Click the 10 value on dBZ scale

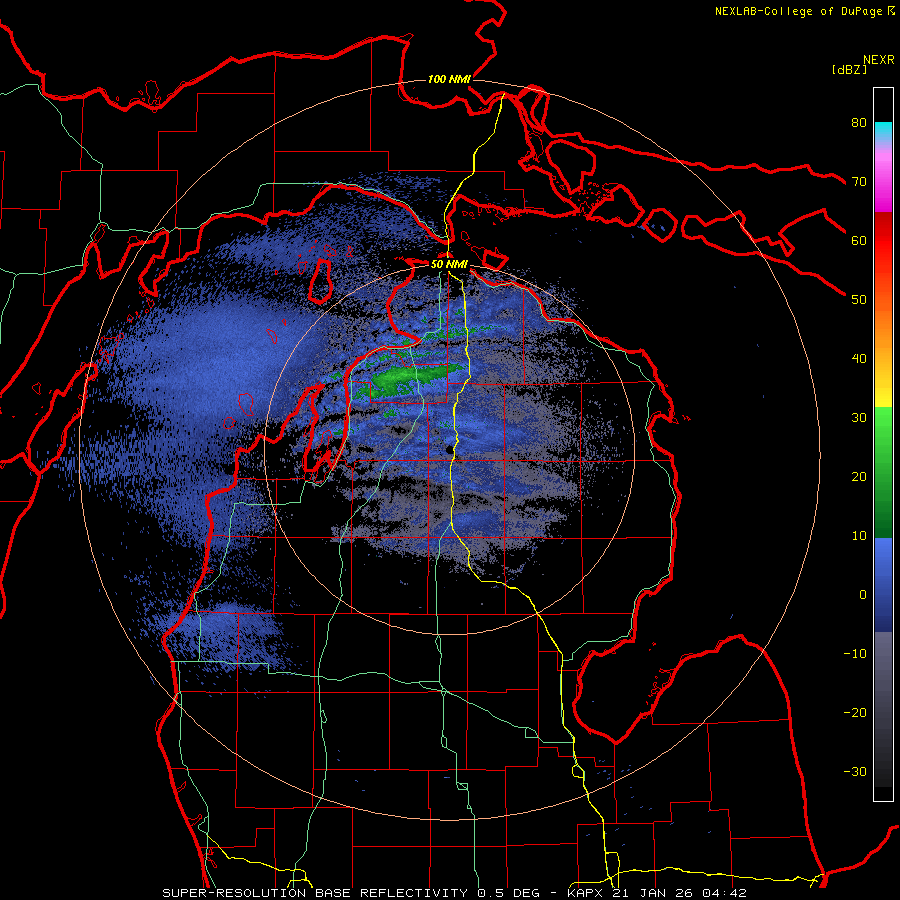[859, 536]
